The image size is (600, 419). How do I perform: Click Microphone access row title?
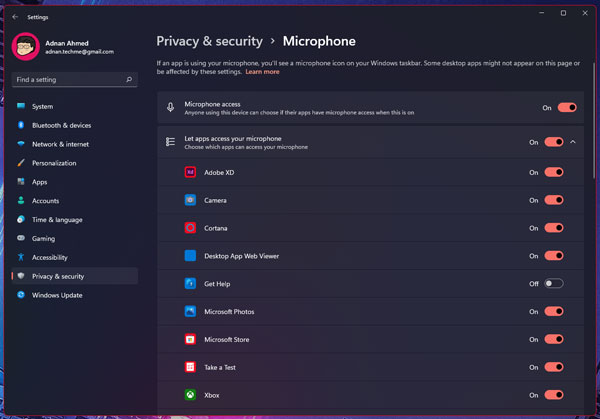point(212,104)
